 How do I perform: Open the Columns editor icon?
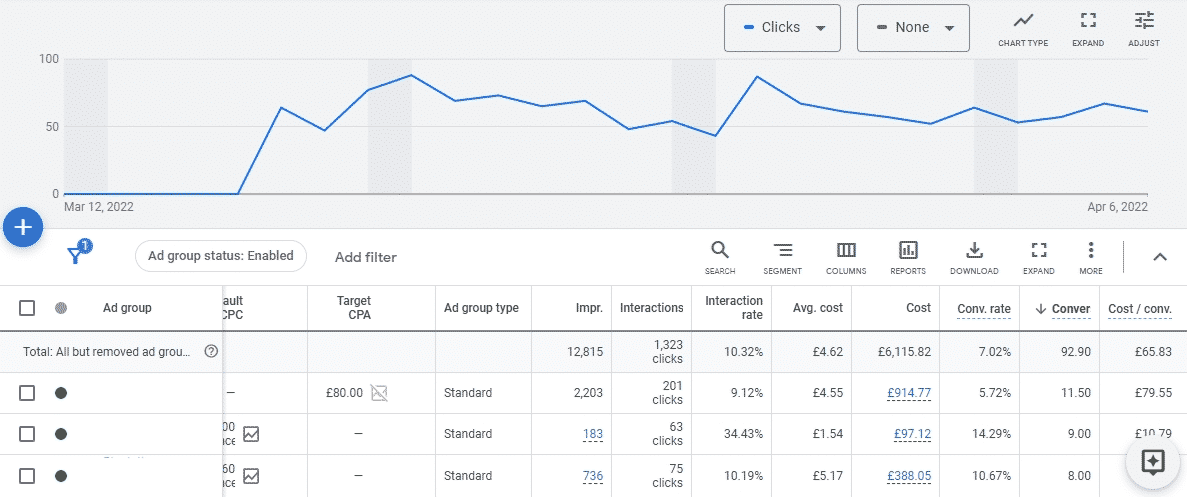point(846,257)
